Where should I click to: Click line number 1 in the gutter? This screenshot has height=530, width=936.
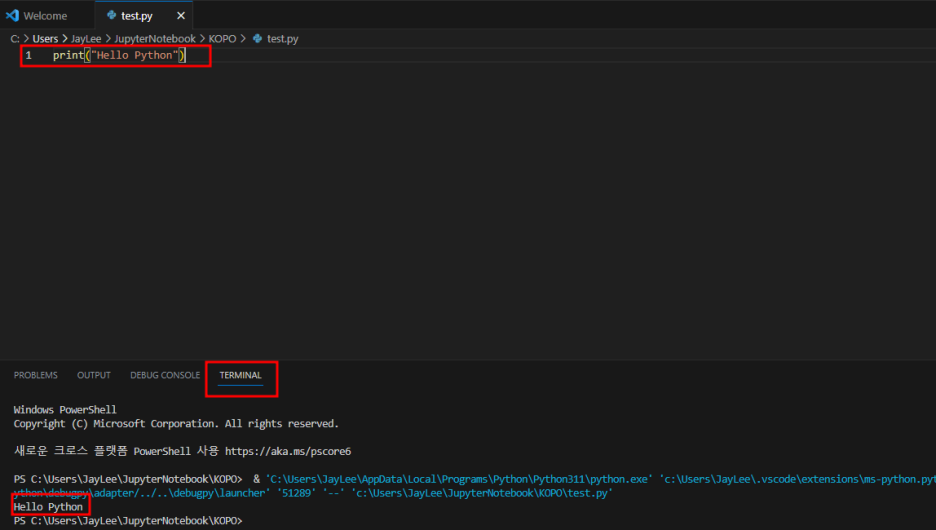[x=28, y=56]
